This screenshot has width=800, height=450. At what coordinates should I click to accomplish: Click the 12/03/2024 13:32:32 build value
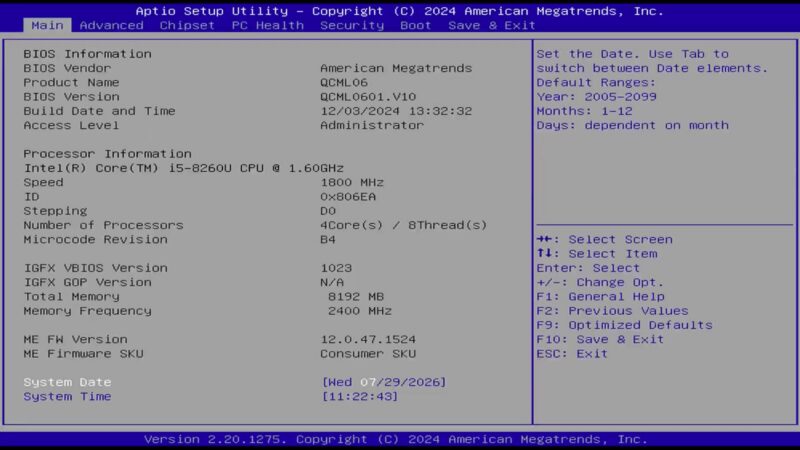pyautogui.click(x=396, y=111)
